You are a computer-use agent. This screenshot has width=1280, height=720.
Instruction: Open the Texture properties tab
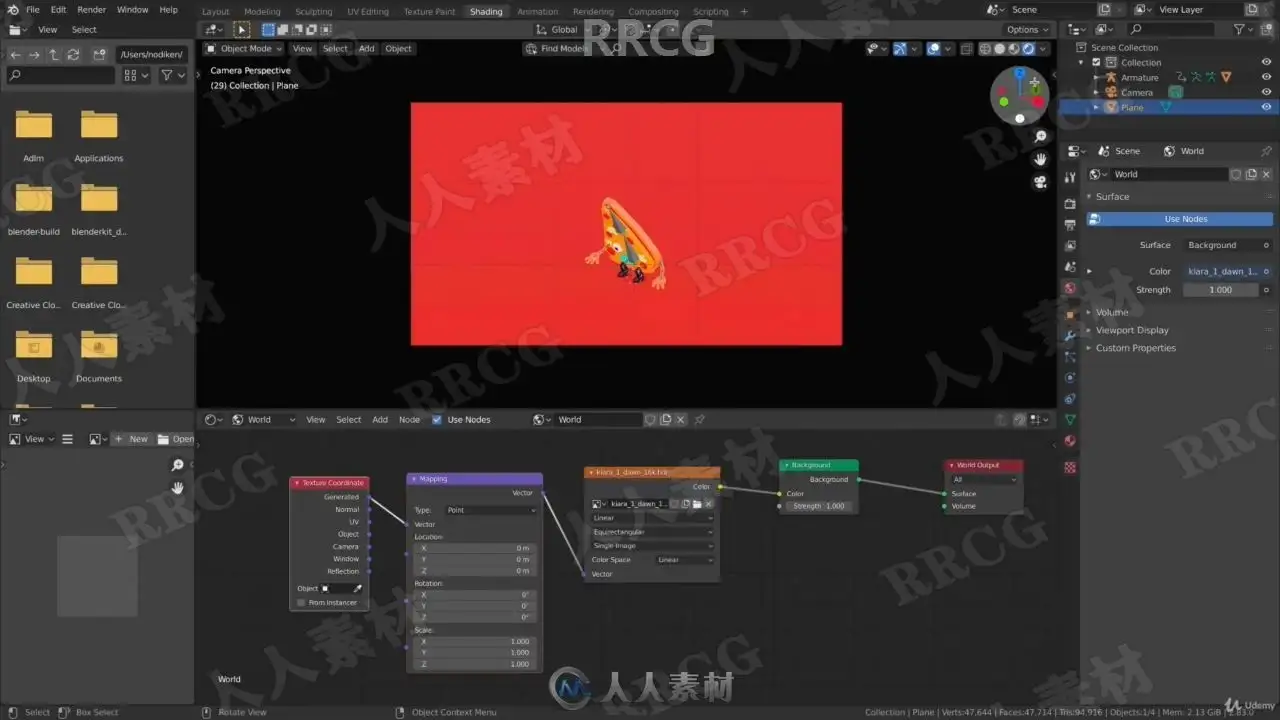point(1070,466)
